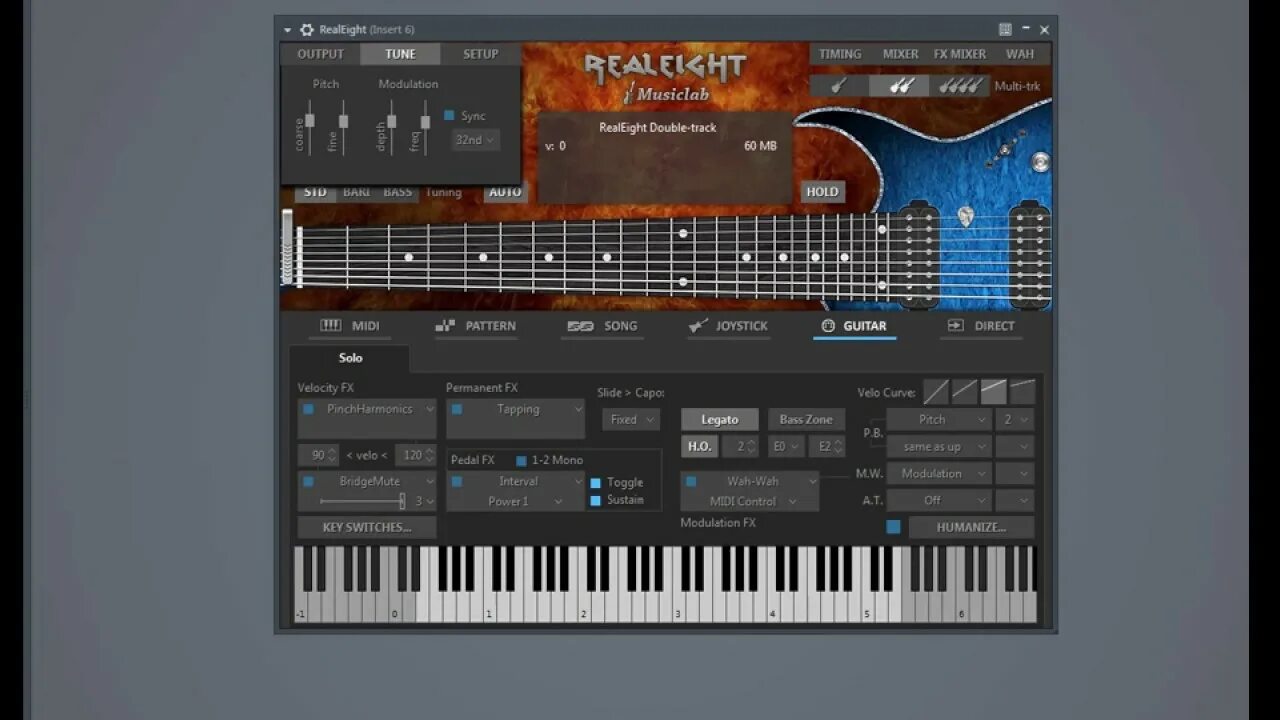
Task: Click the KEY SWITCHES button
Action: click(x=367, y=527)
